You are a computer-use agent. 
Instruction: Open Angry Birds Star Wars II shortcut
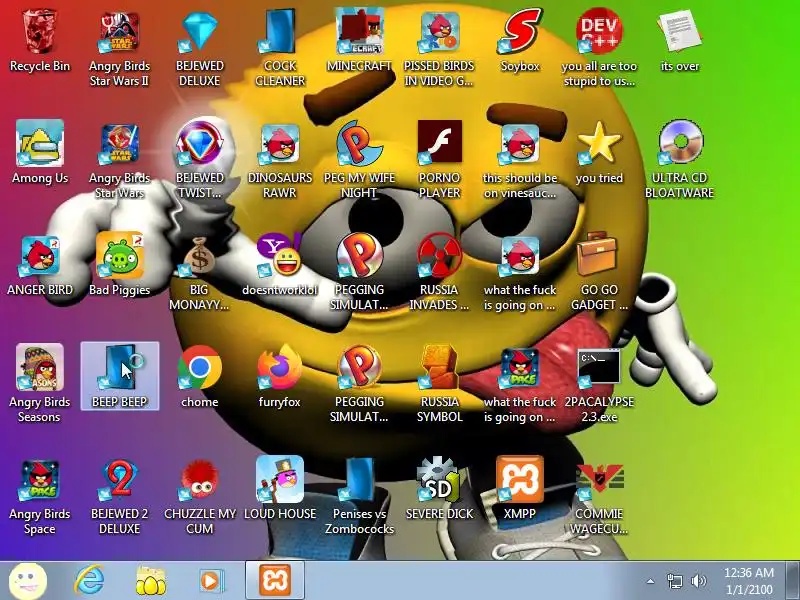click(x=119, y=49)
